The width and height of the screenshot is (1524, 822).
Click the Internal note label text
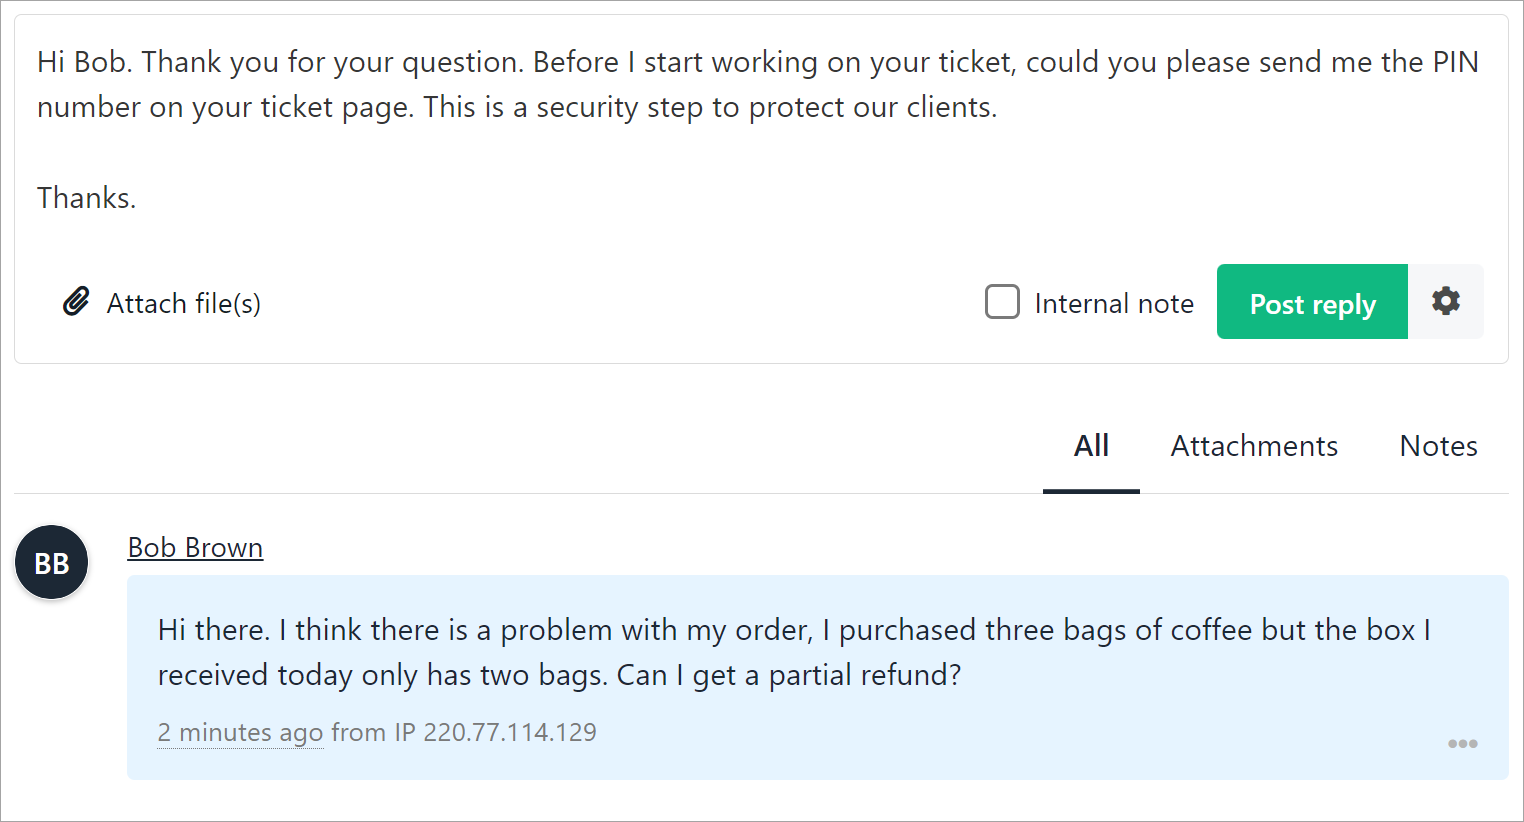click(1114, 304)
